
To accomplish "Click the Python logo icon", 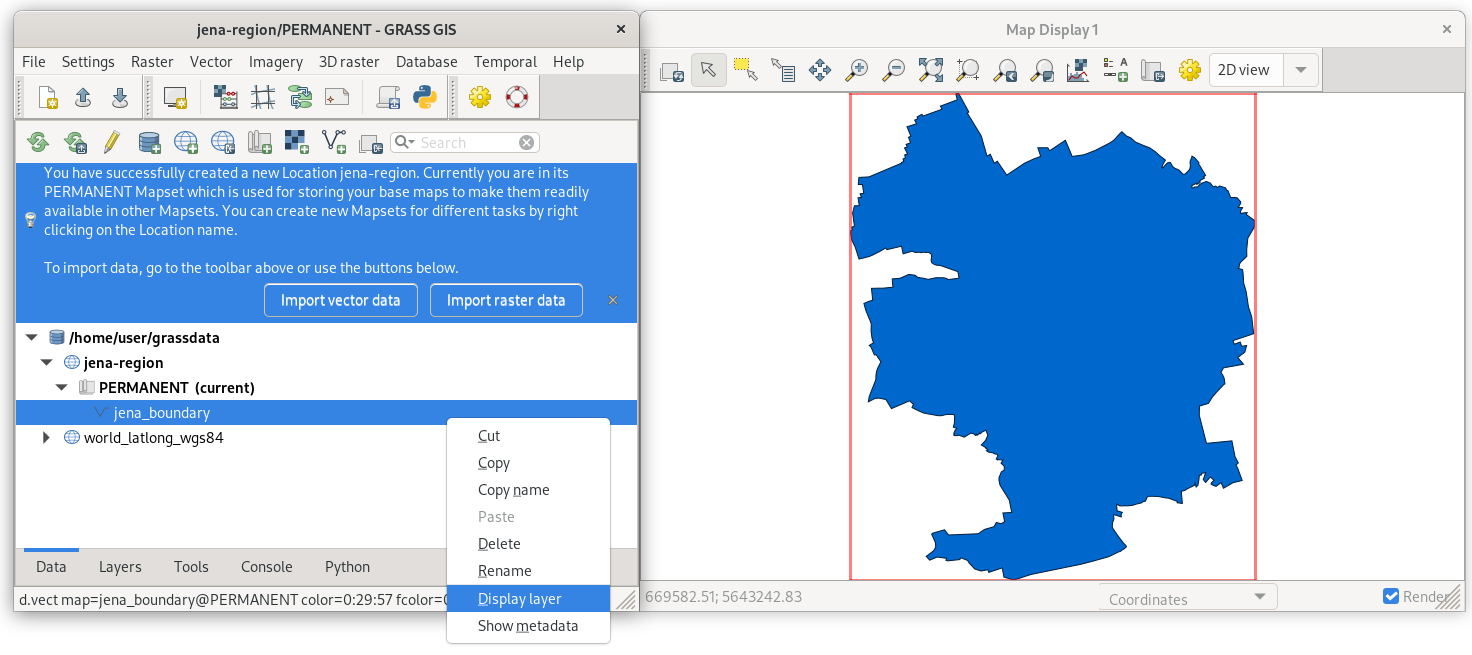I will pos(425,97).
